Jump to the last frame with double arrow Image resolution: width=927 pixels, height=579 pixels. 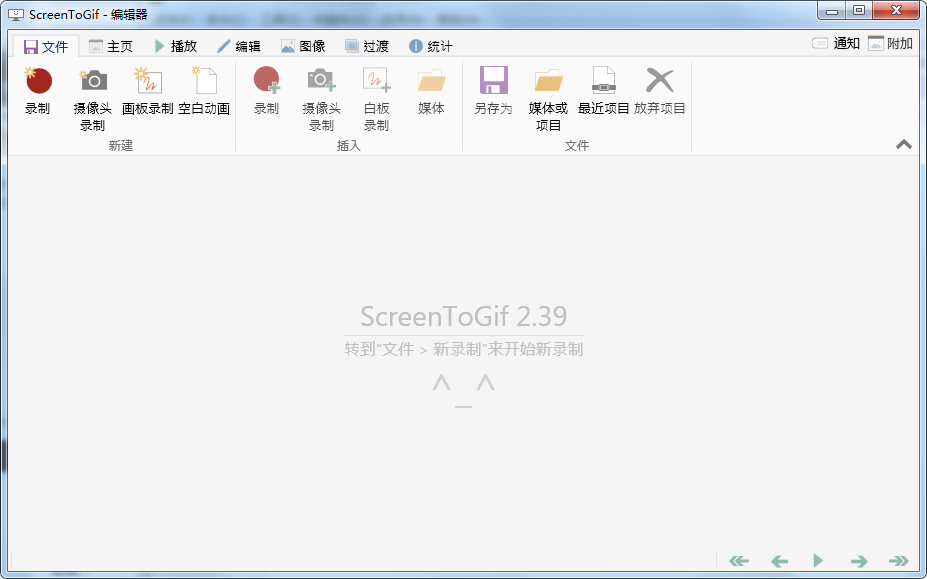pos(898,561)
